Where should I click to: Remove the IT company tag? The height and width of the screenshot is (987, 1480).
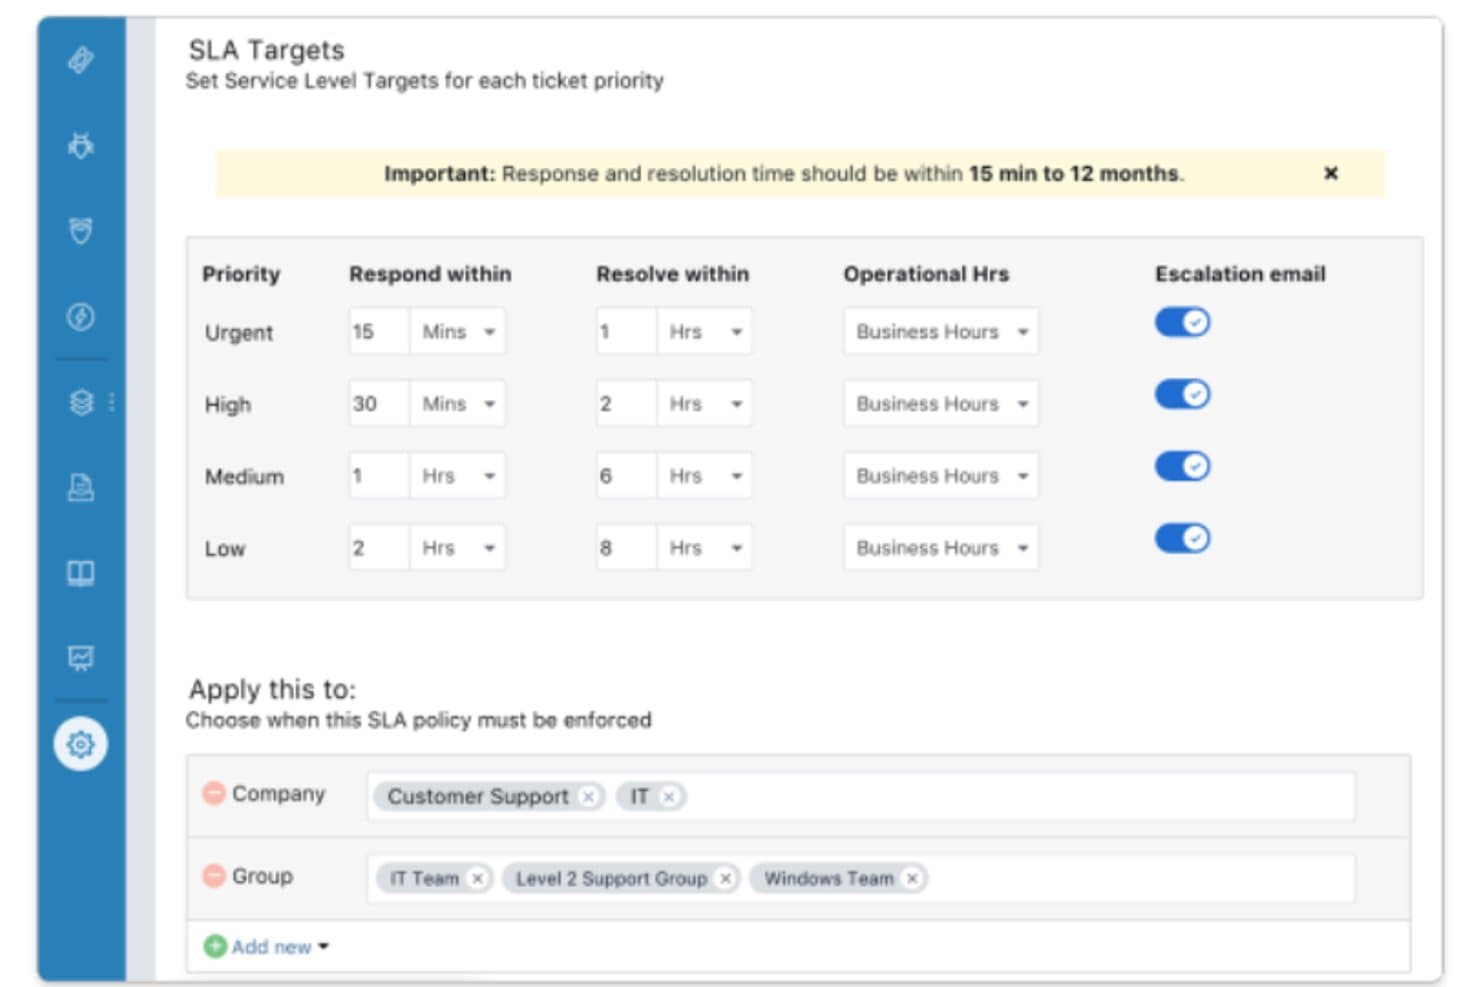pyautogui.click(x=669, y=797)
